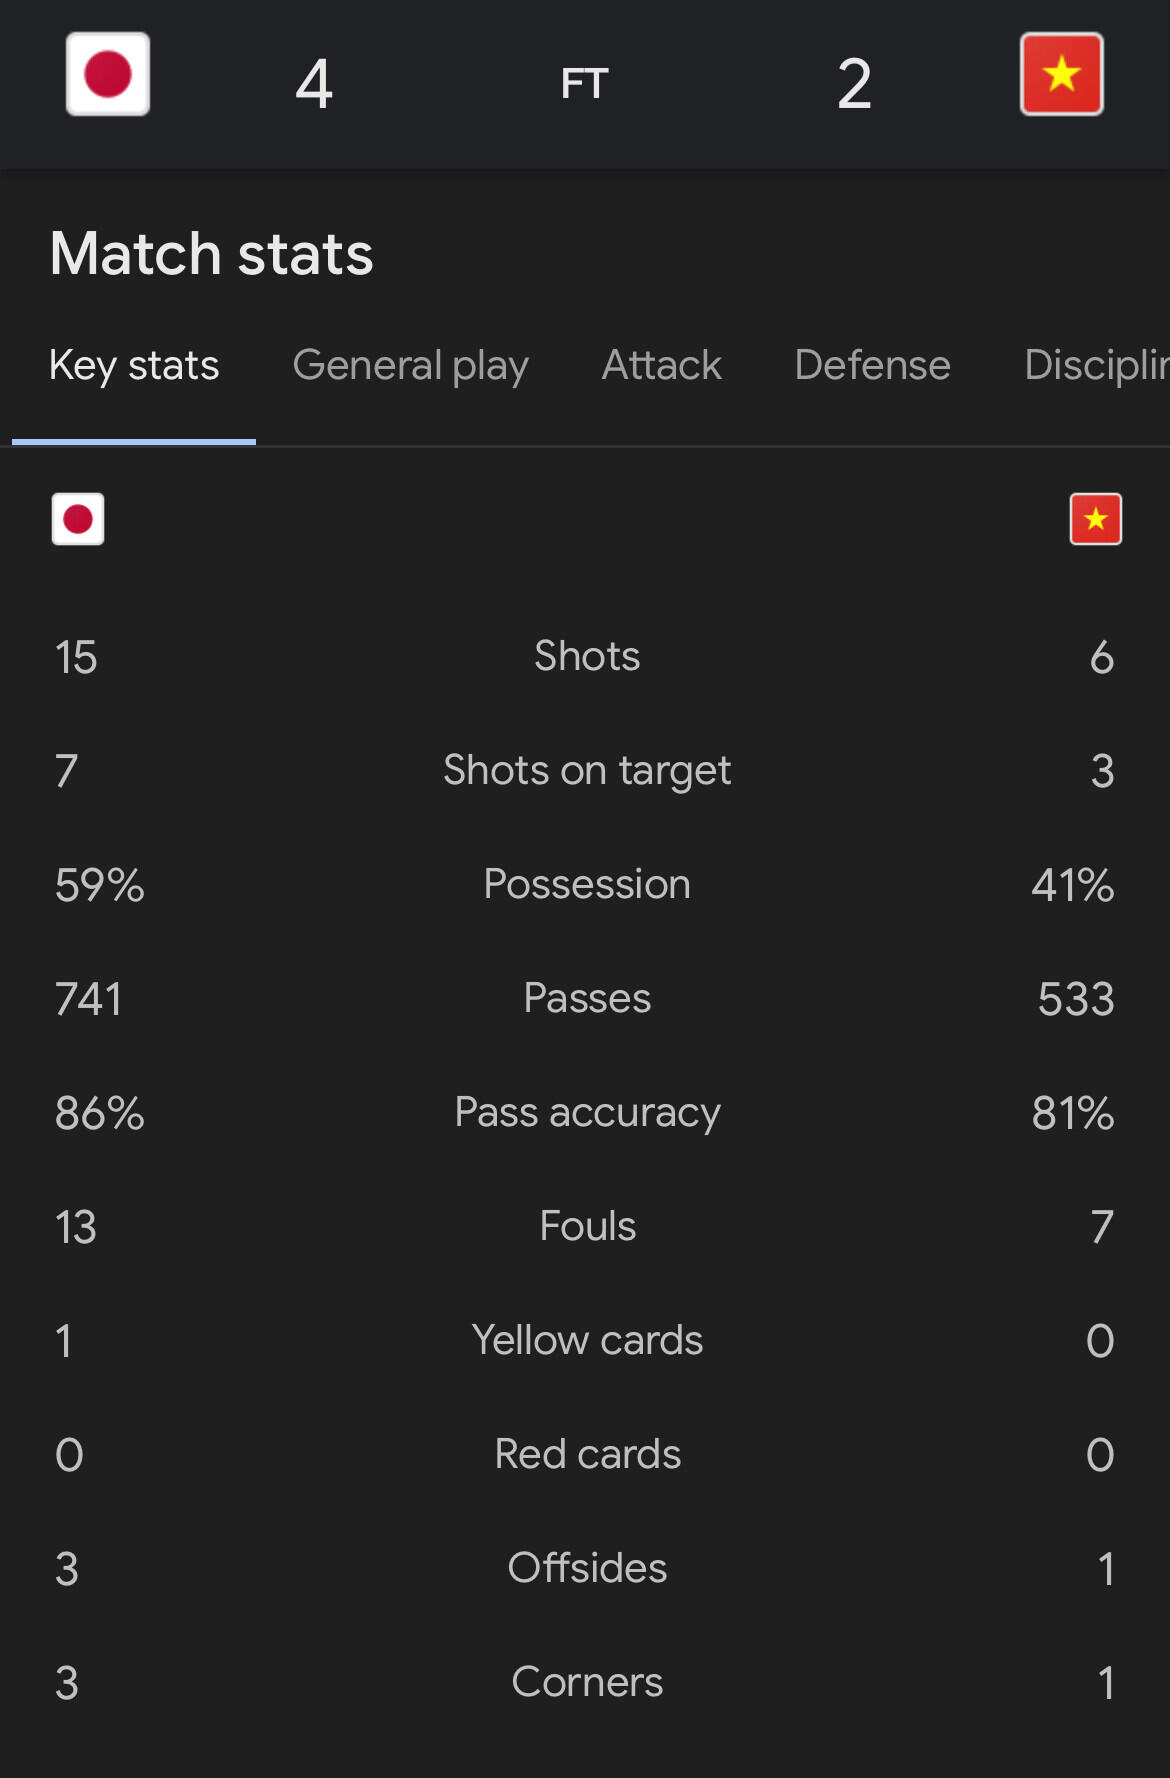Tap small Japan flag above stats column
This screenshot has width=1170, height=1778.
coord(78,519)
